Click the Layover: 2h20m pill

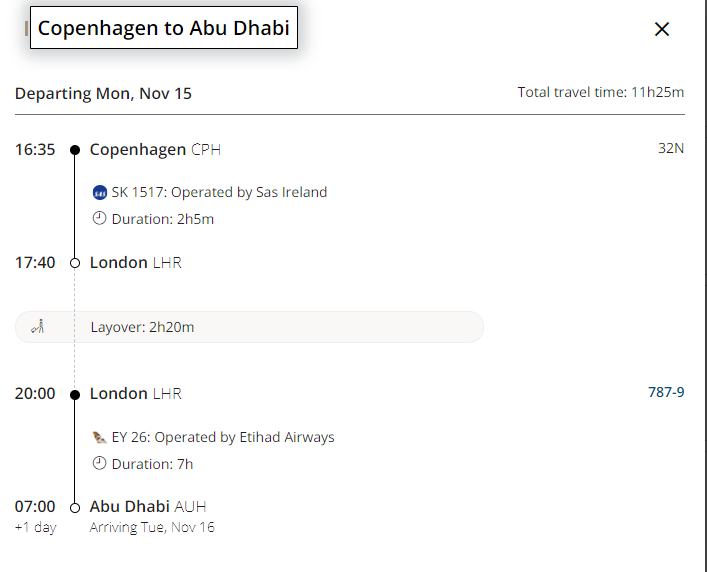click(249, 326)
